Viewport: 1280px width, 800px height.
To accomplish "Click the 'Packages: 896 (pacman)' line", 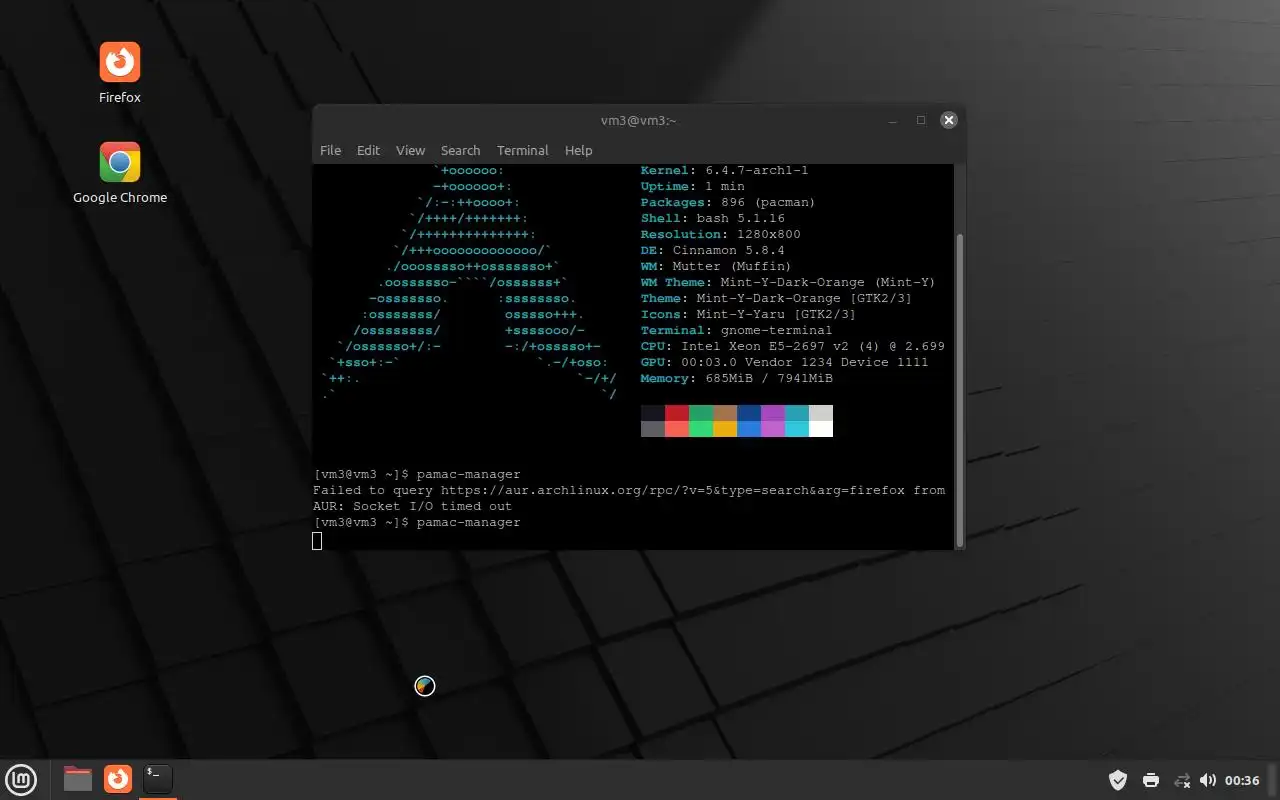I will click(x=728, y=202).
